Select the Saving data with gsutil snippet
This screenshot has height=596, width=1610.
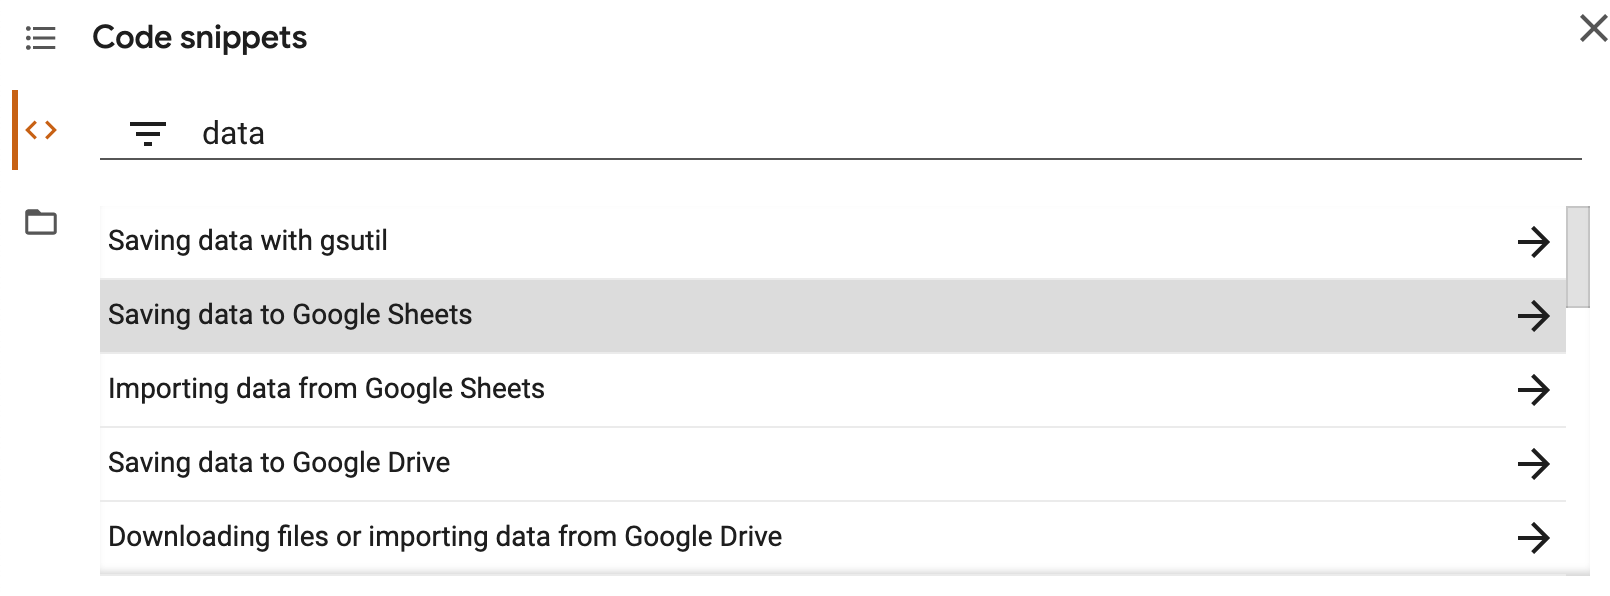248,240
